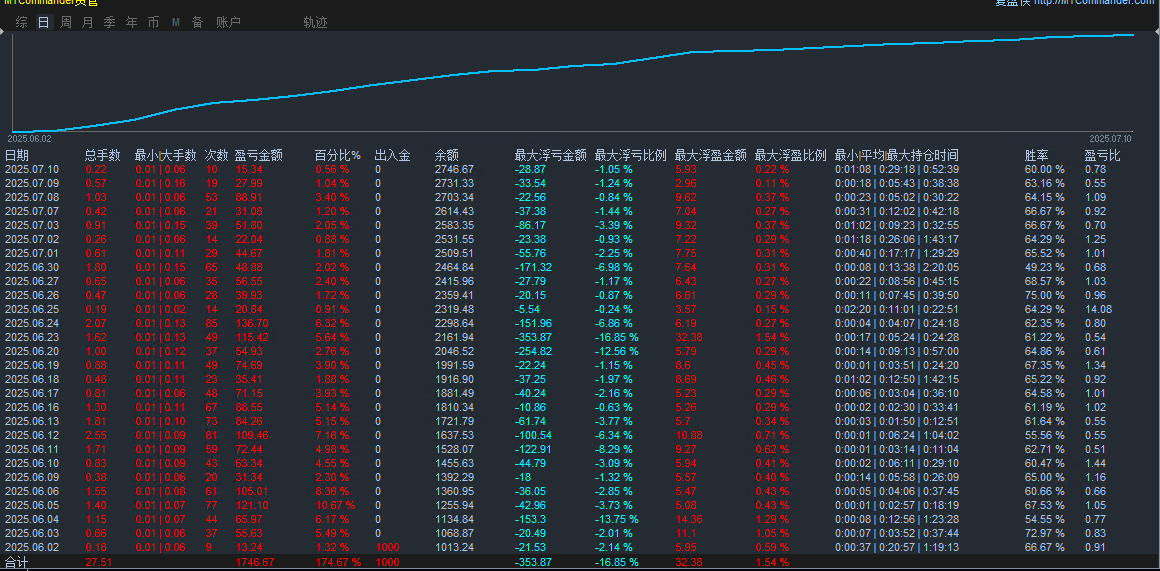Click the floating loss ratio -13.75 %
The width and height of the screenshot is (1160, 571).
point(616,519)
